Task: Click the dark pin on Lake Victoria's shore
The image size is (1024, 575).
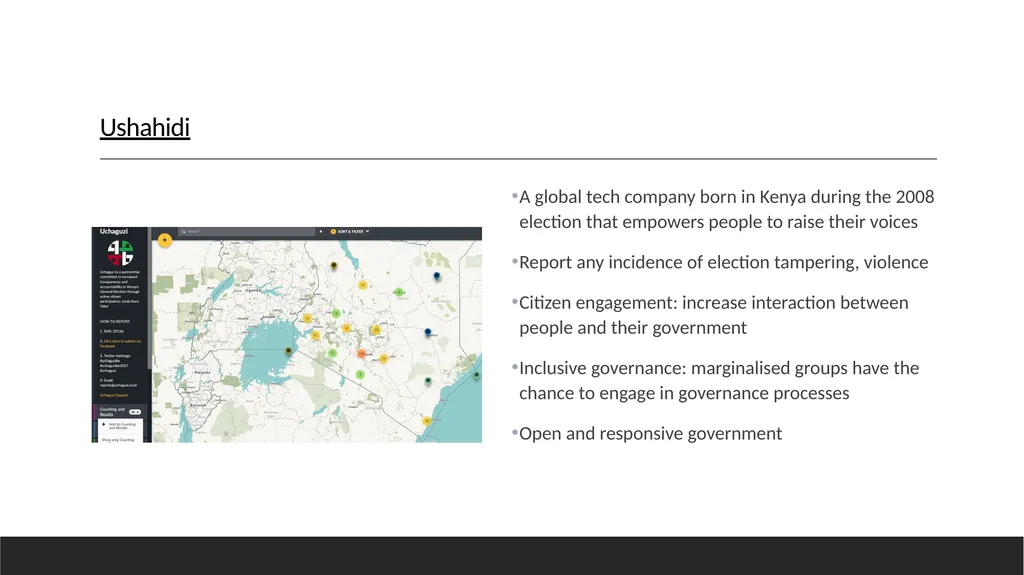Action: click(289, 351)
